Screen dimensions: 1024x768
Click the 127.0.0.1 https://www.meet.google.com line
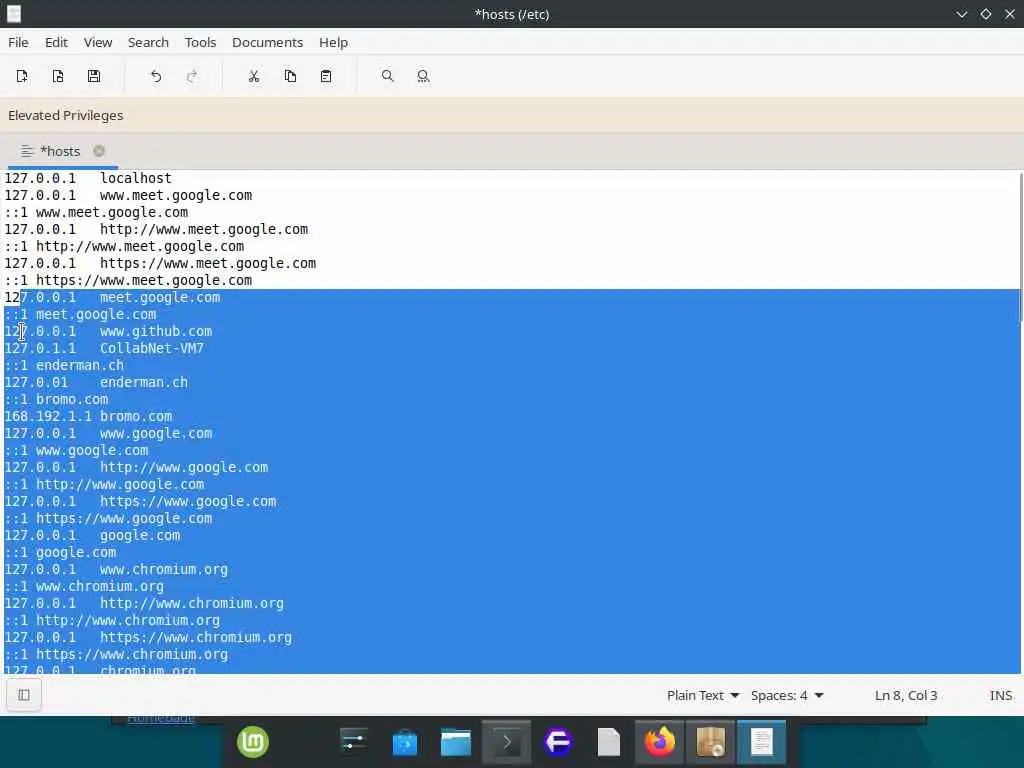[160, 263]
